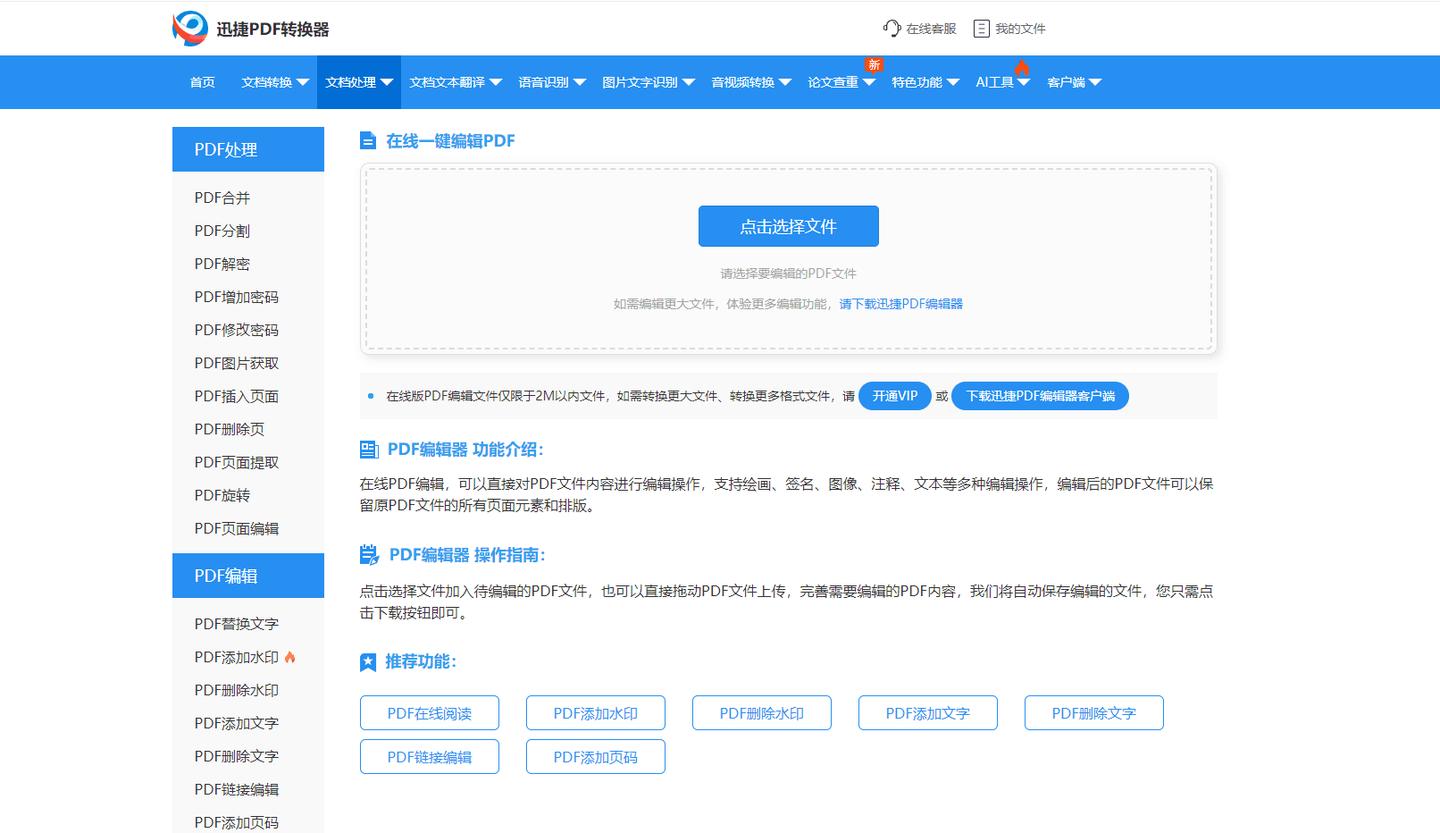1440x833 pixels.
Task: Select PDF删除水印 in the sidebar list
Action: tap(236, 690)
